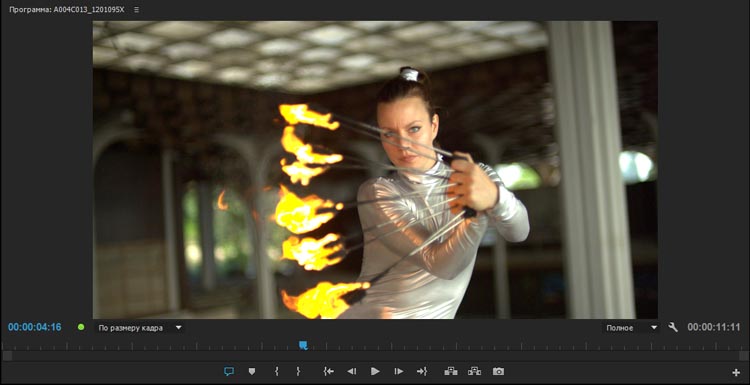
Task: Click the video frame preview
Action: (x=375, y=170)
